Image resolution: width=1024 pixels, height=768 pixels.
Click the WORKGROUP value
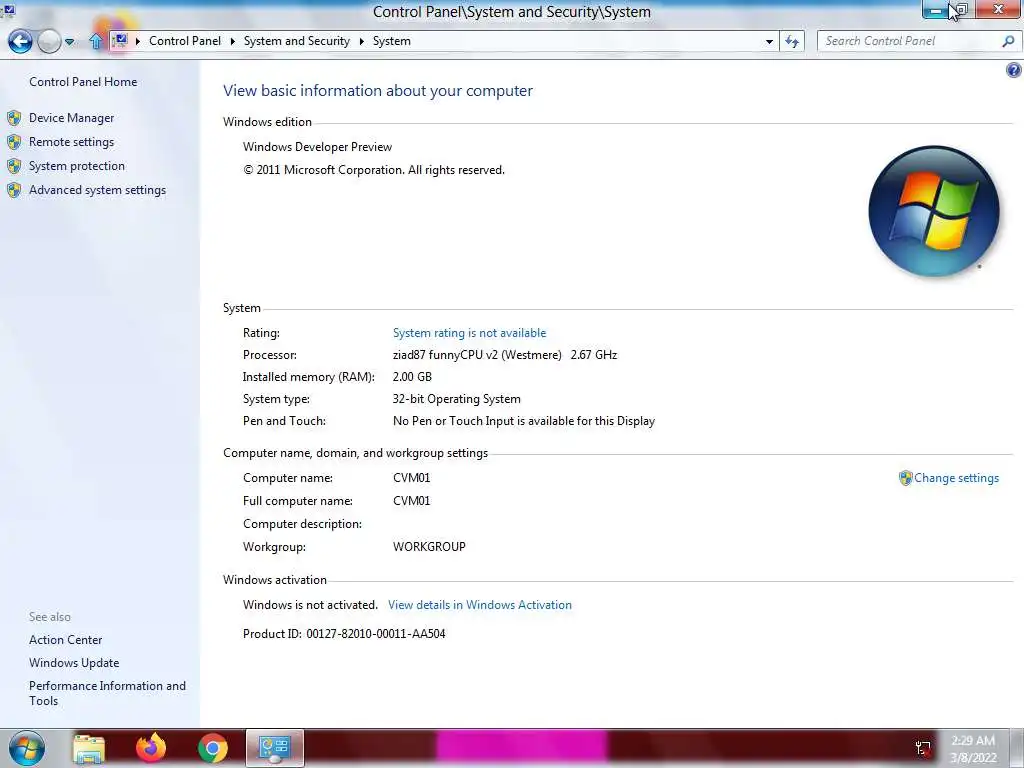tap(429, 547)
